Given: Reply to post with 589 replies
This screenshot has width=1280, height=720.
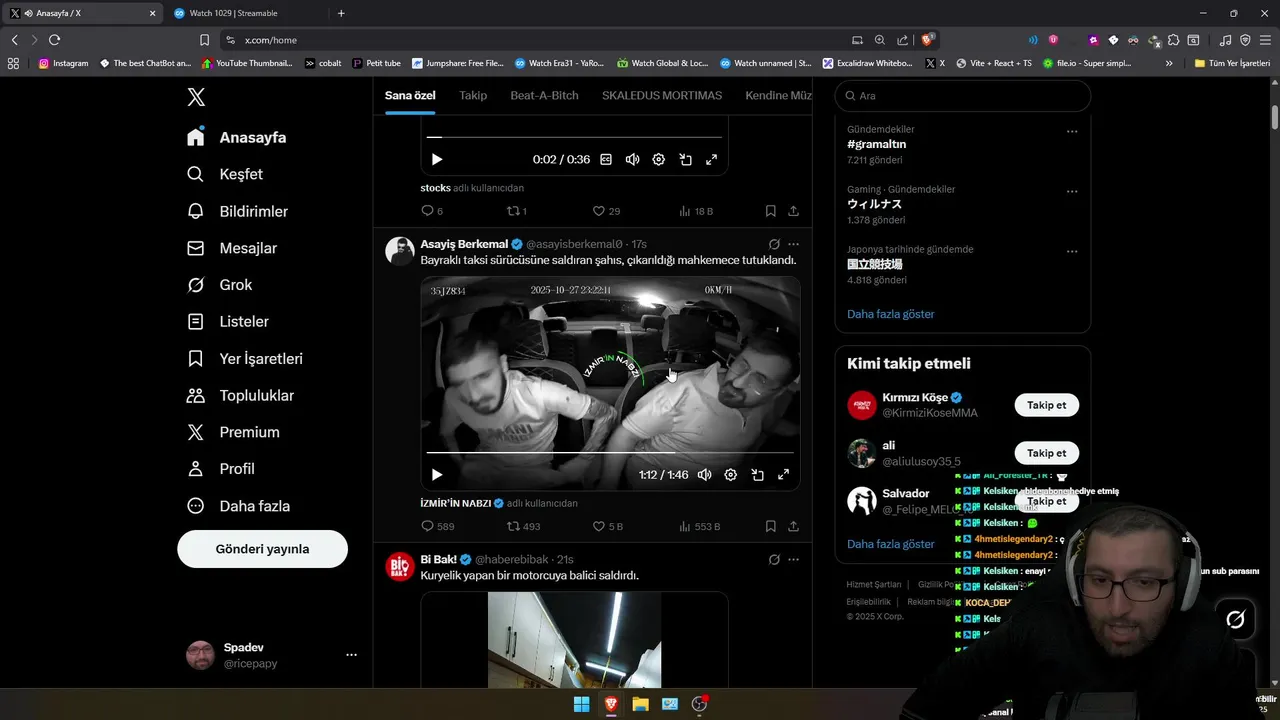Looking at the screenshot, I should 437,526.
